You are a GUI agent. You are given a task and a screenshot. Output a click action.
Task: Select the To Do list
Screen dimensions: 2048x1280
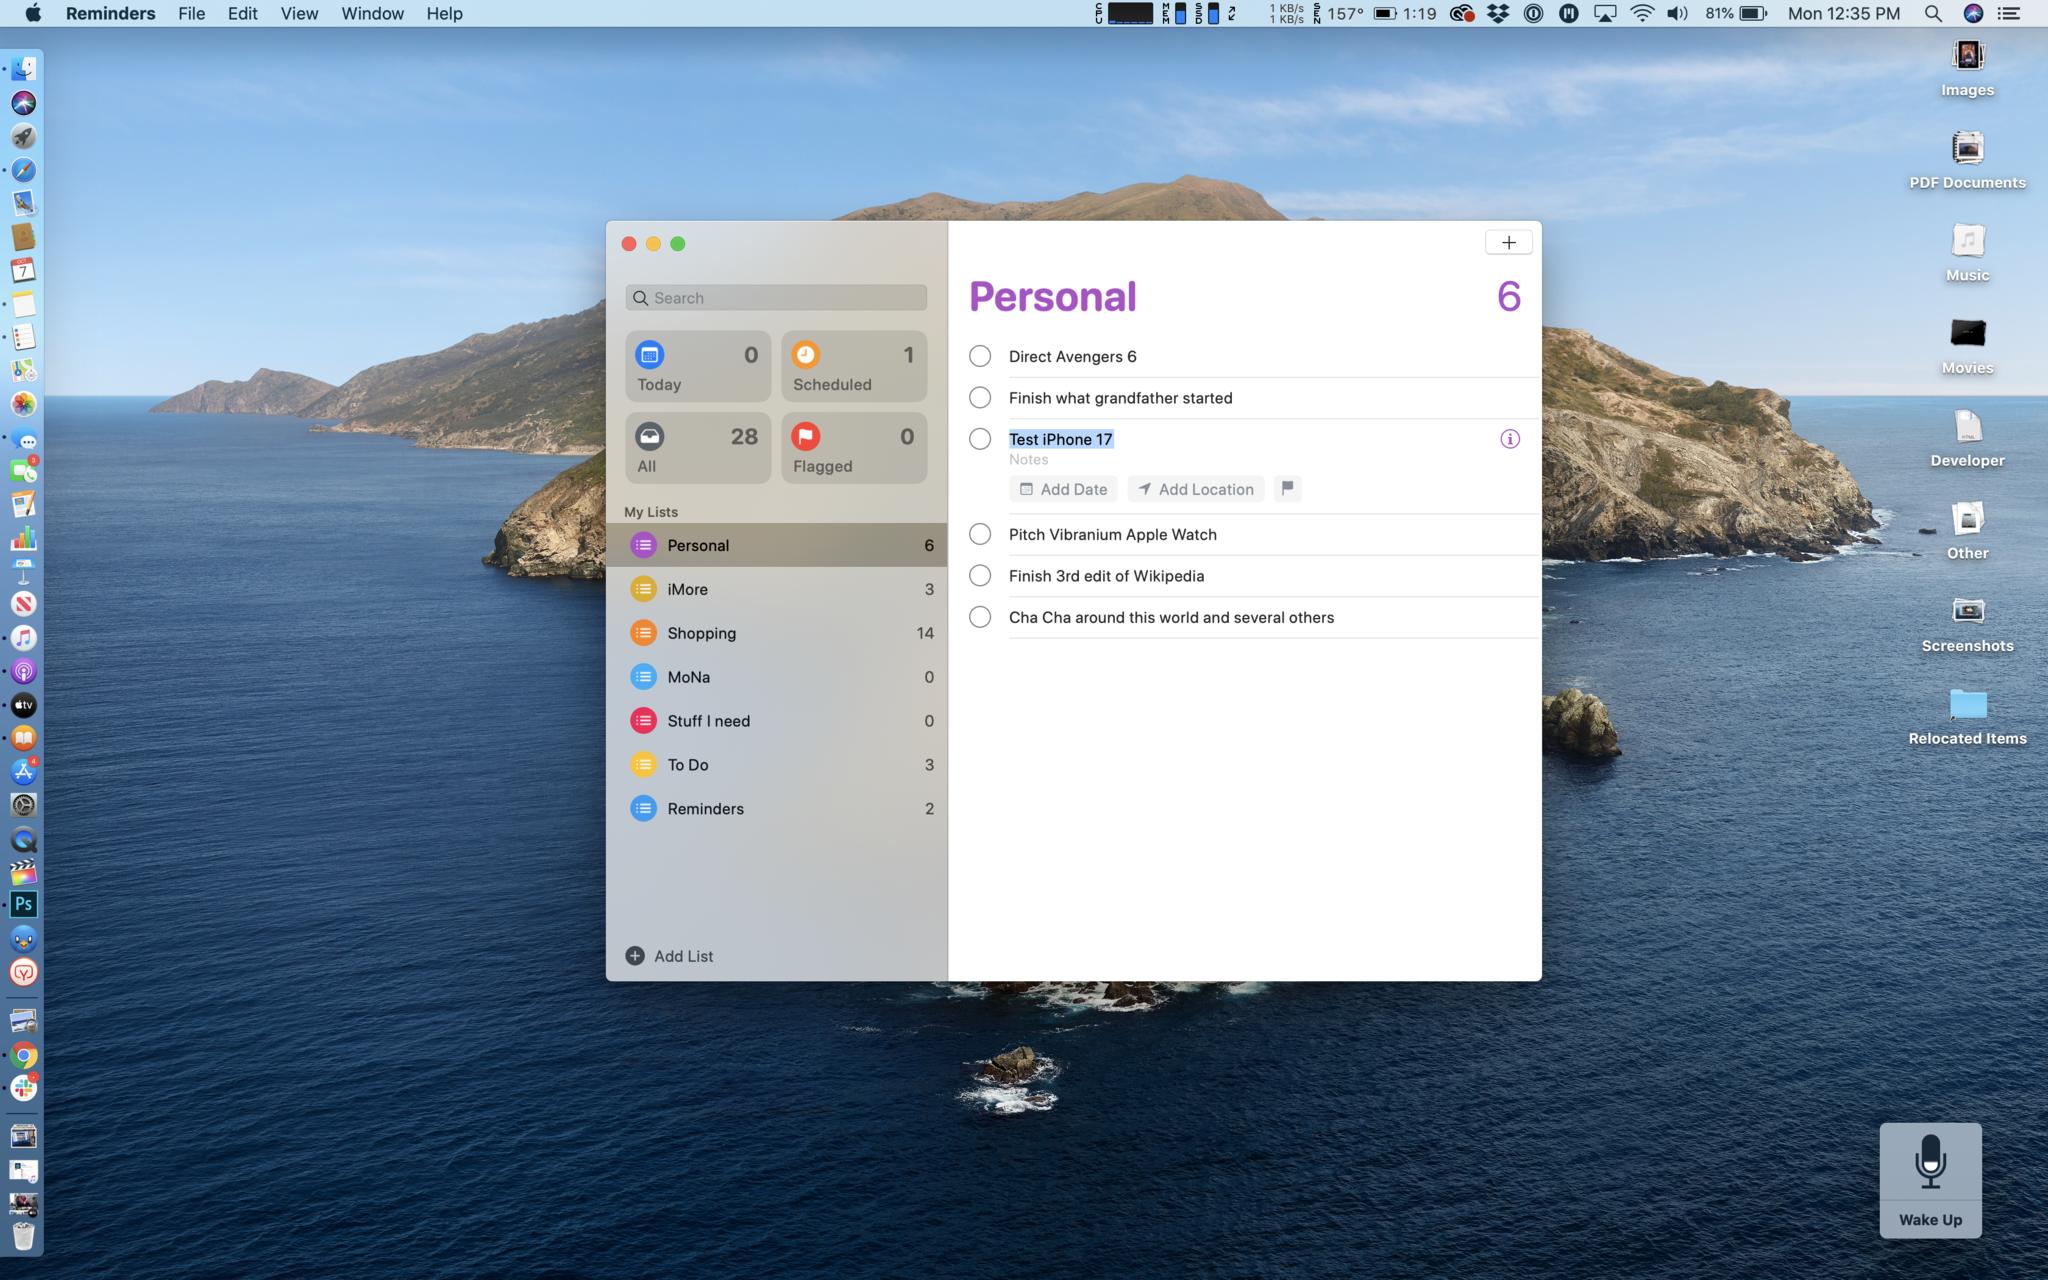[777, 765]
